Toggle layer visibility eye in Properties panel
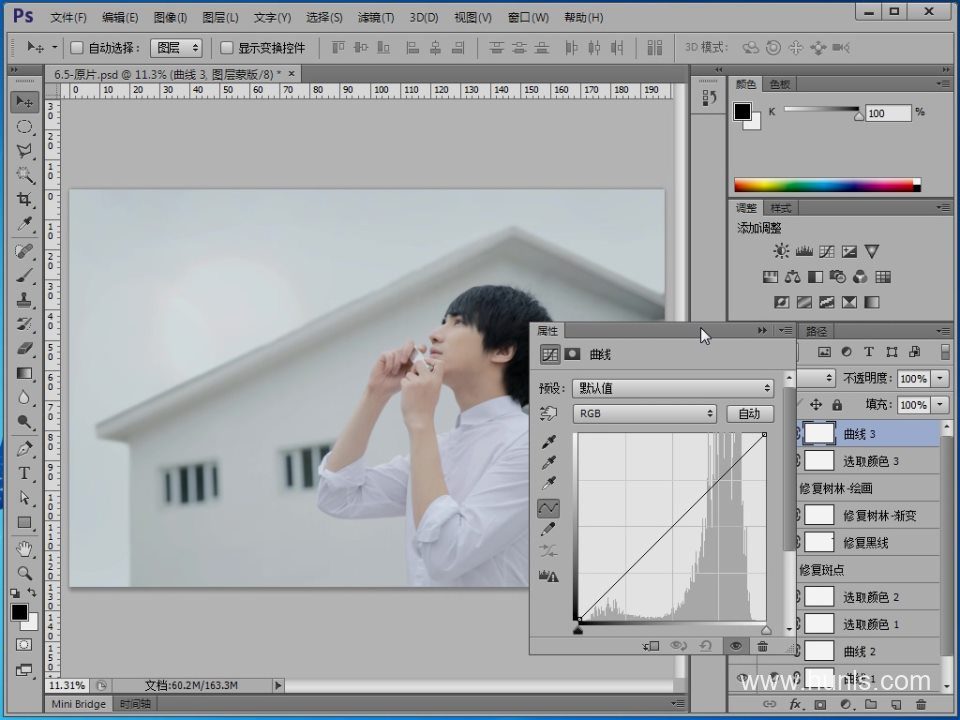This screenshot has height=720, width=960. tap(736, 646)
